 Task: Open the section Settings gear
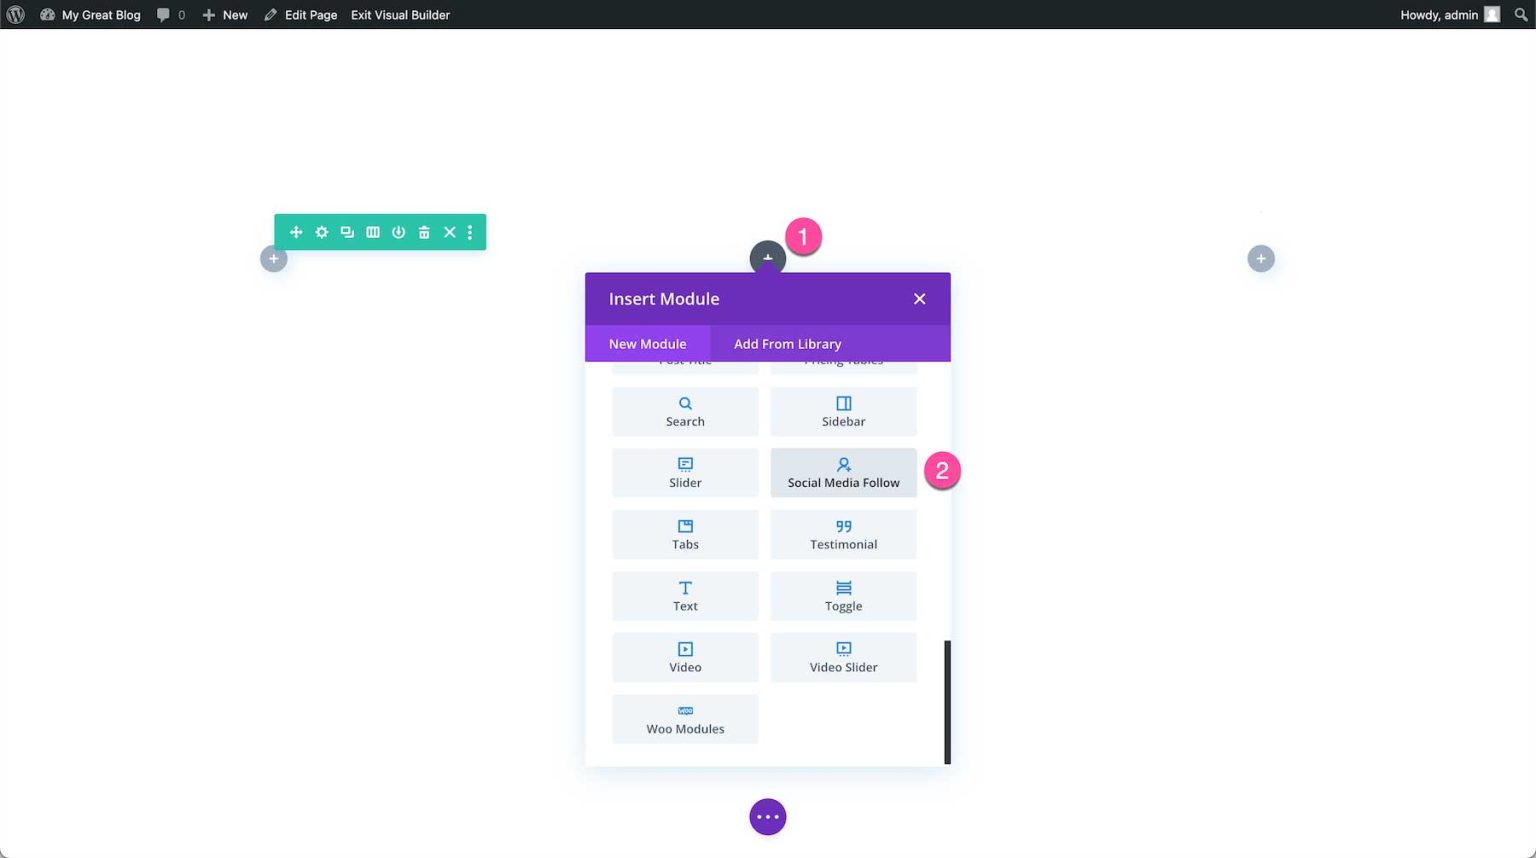321,232
